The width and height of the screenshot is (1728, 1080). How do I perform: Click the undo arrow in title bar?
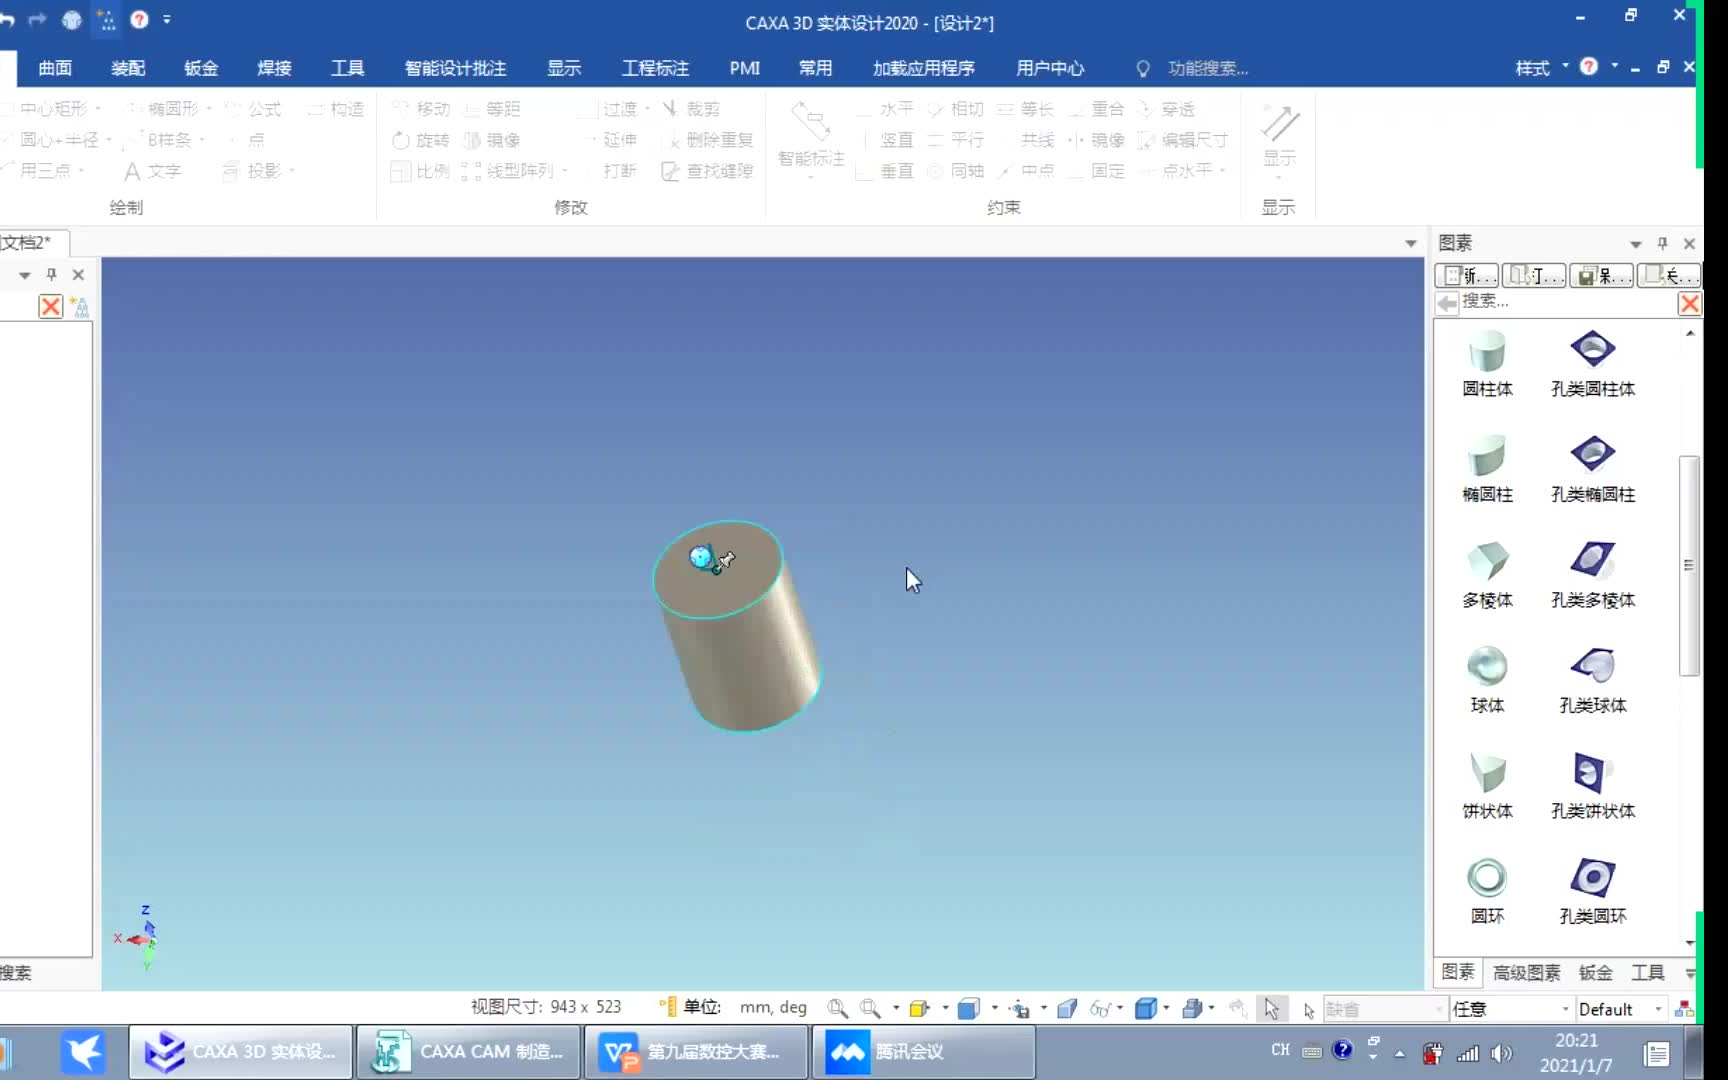(x=7, y=19)
